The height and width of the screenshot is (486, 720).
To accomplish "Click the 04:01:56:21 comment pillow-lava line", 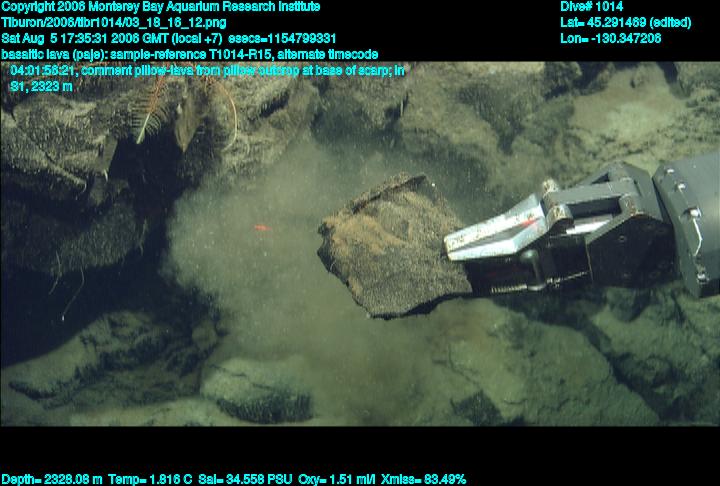I will (x=207, y=70).
